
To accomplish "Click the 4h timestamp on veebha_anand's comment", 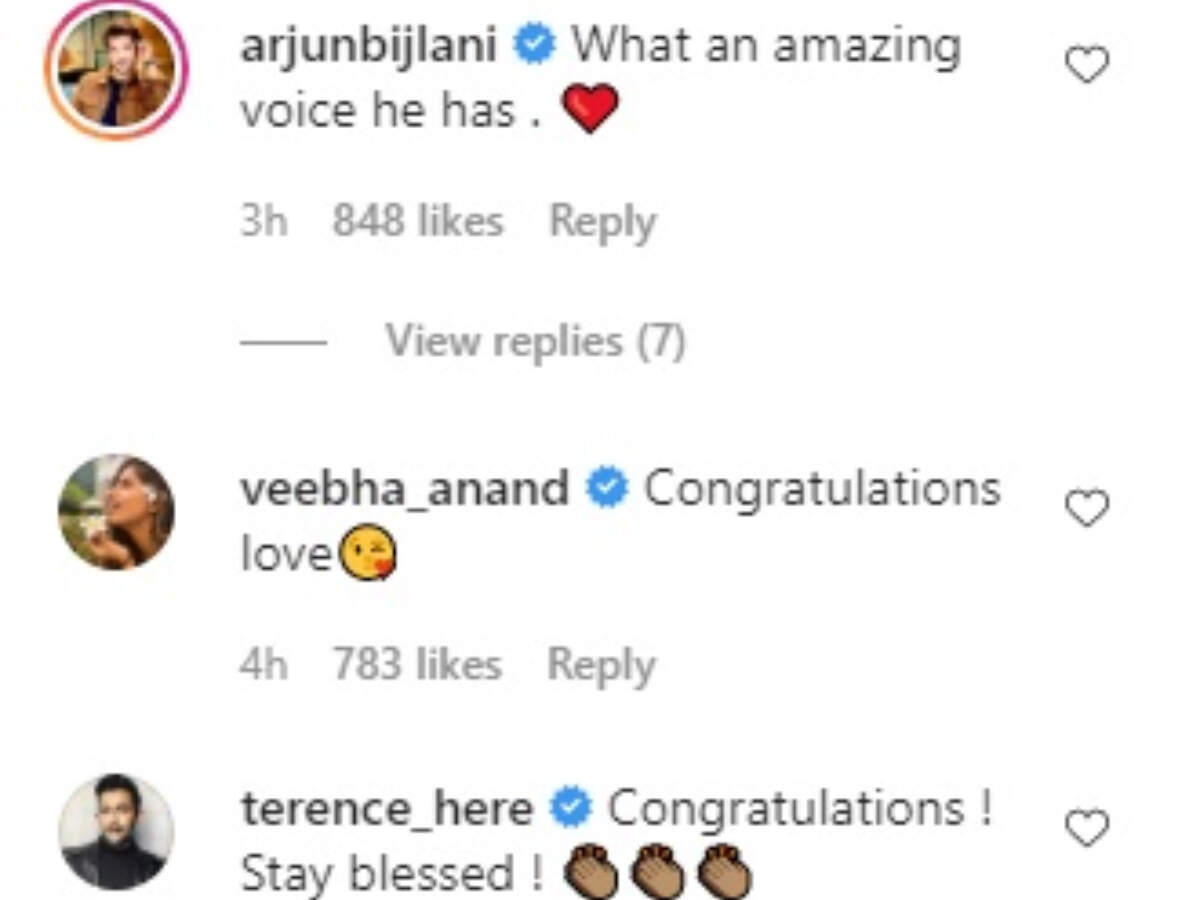I will (263, 665).
